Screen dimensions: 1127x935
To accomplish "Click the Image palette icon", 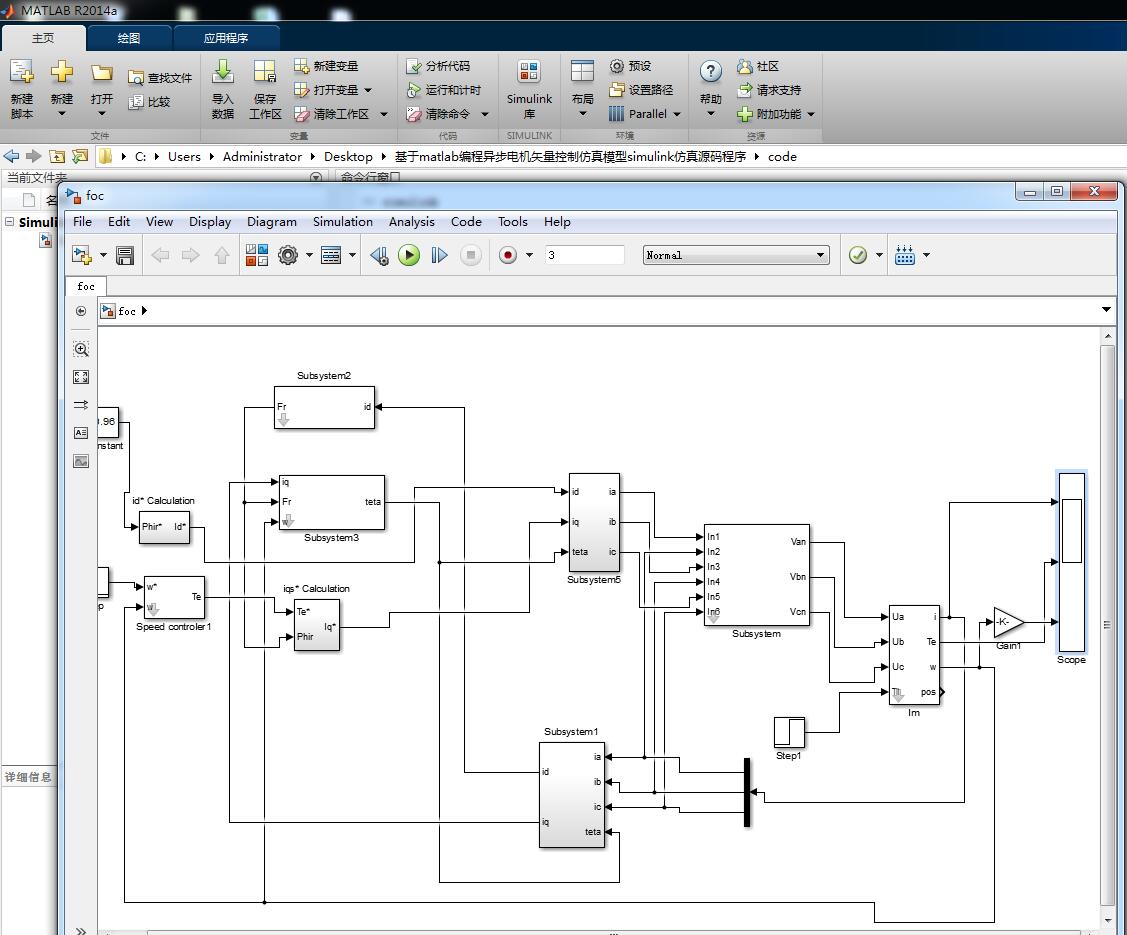I will (x=81, y=461).
